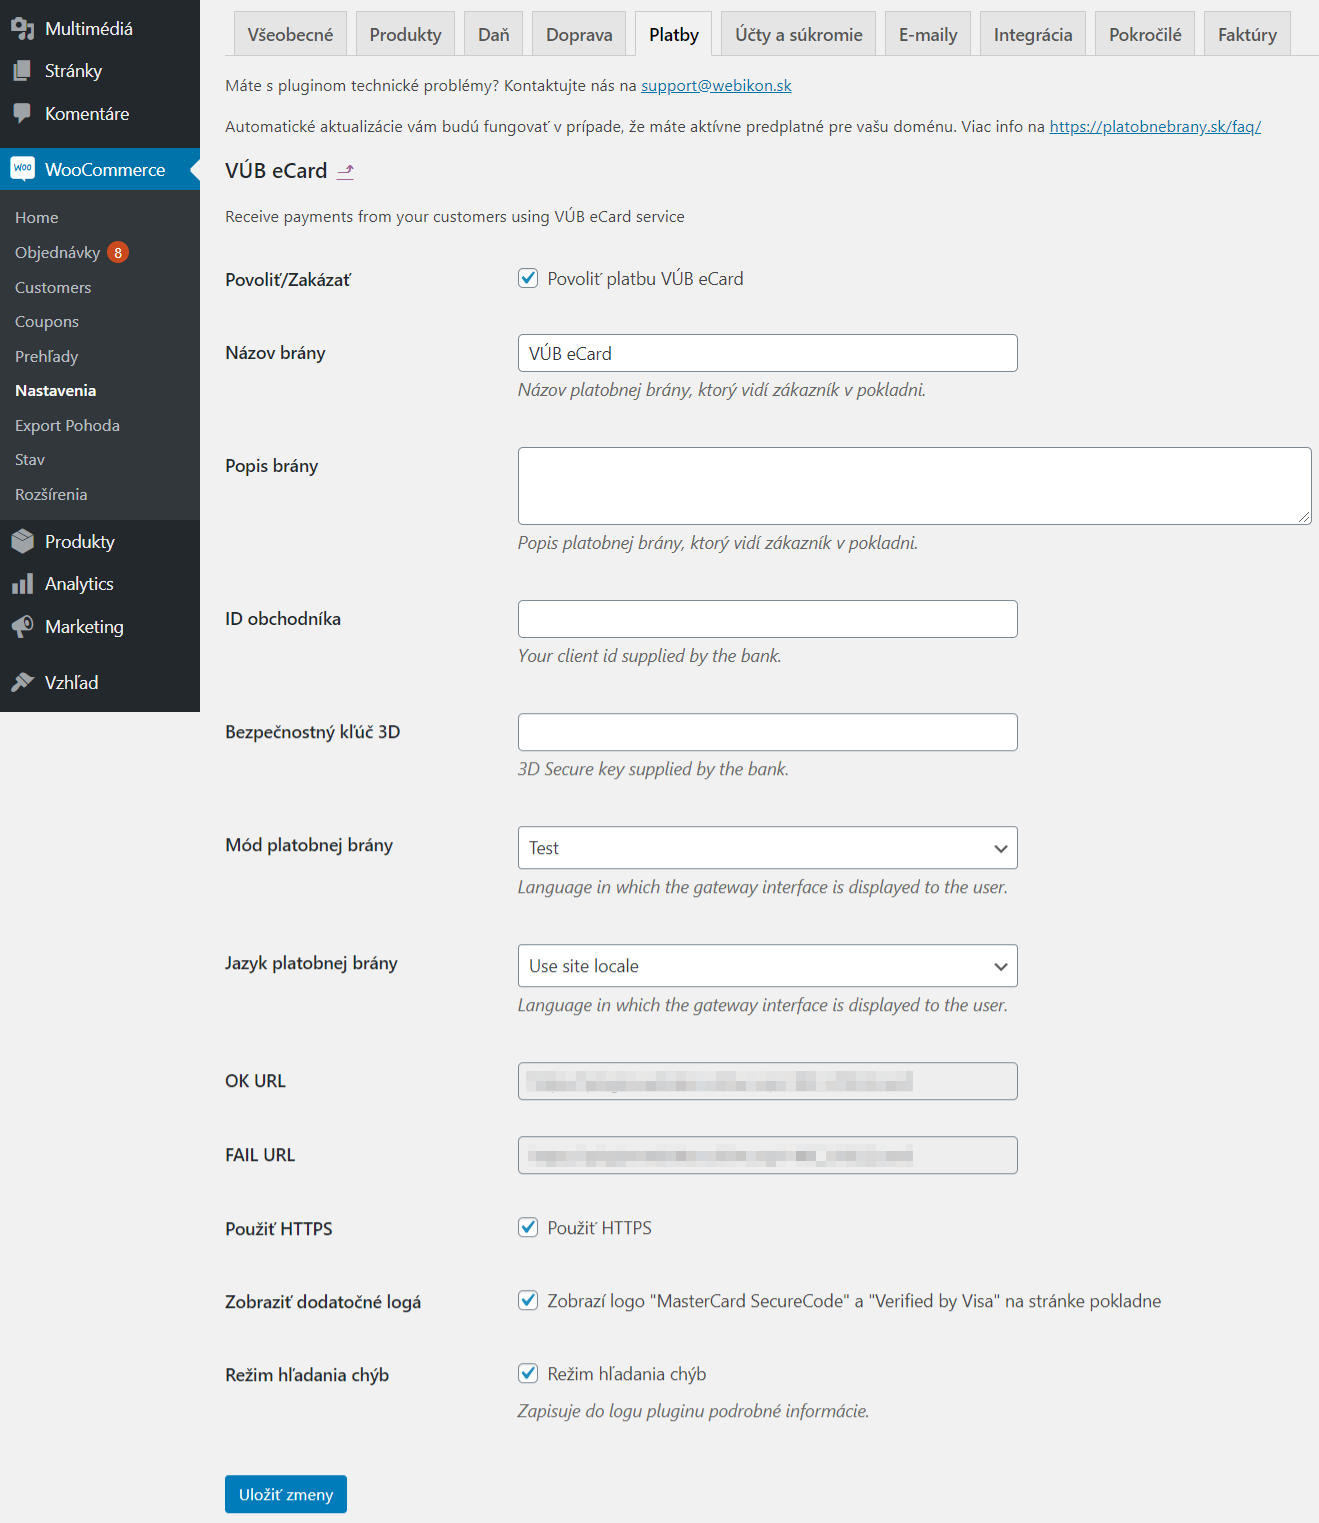Click the ID obchodníka input field

767,619
